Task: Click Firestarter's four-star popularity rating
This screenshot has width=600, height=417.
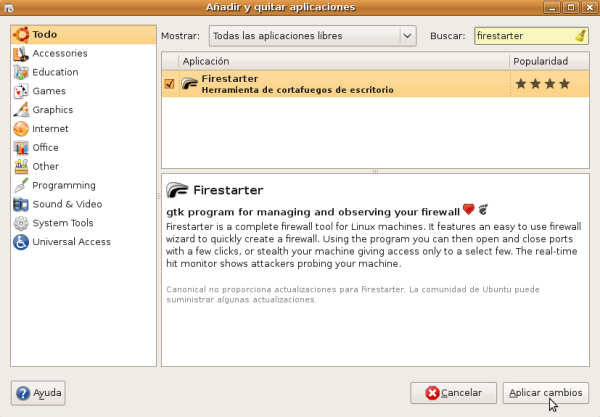Action: click(x=542, y=84)
